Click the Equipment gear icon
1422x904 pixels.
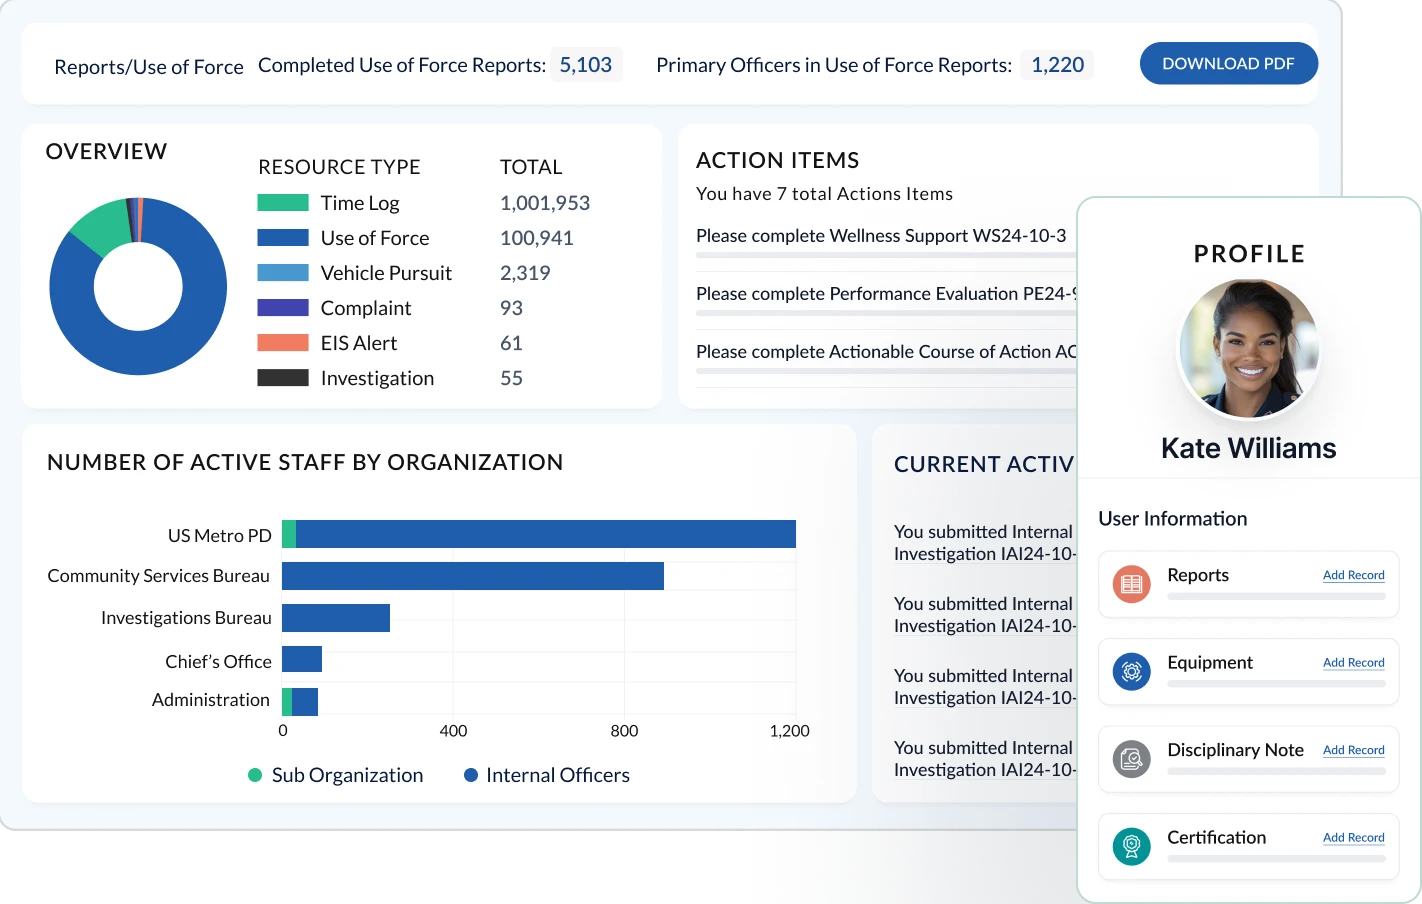[x=1131, y=672]
